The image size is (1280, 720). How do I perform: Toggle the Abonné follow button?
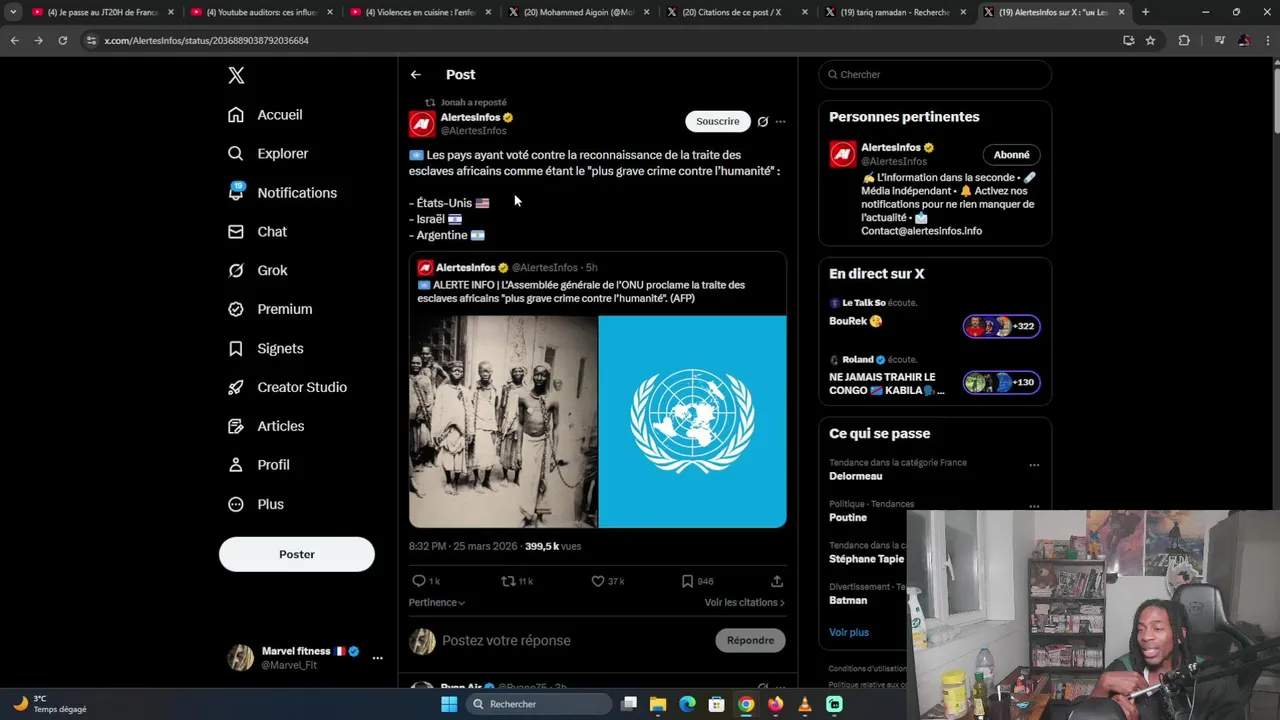pyautogui.click(x=1012, y=155)
